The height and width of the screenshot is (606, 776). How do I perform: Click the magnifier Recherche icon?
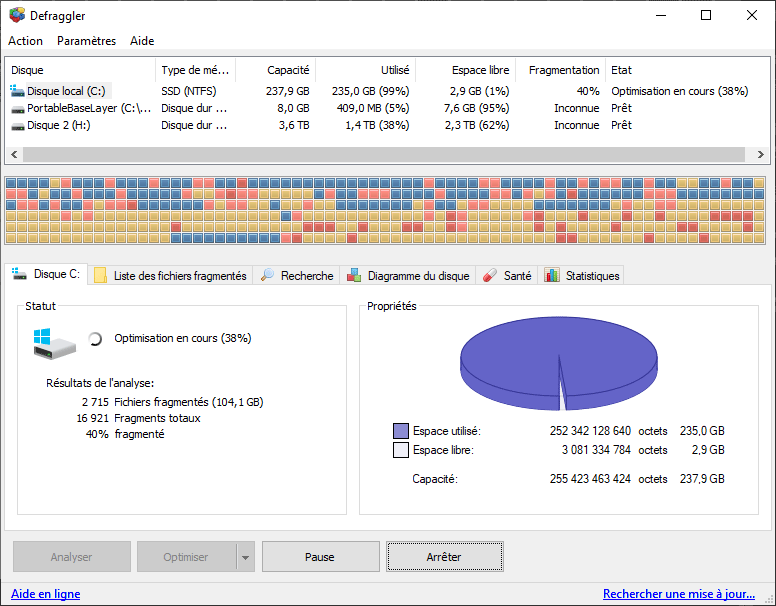point(267,275)
